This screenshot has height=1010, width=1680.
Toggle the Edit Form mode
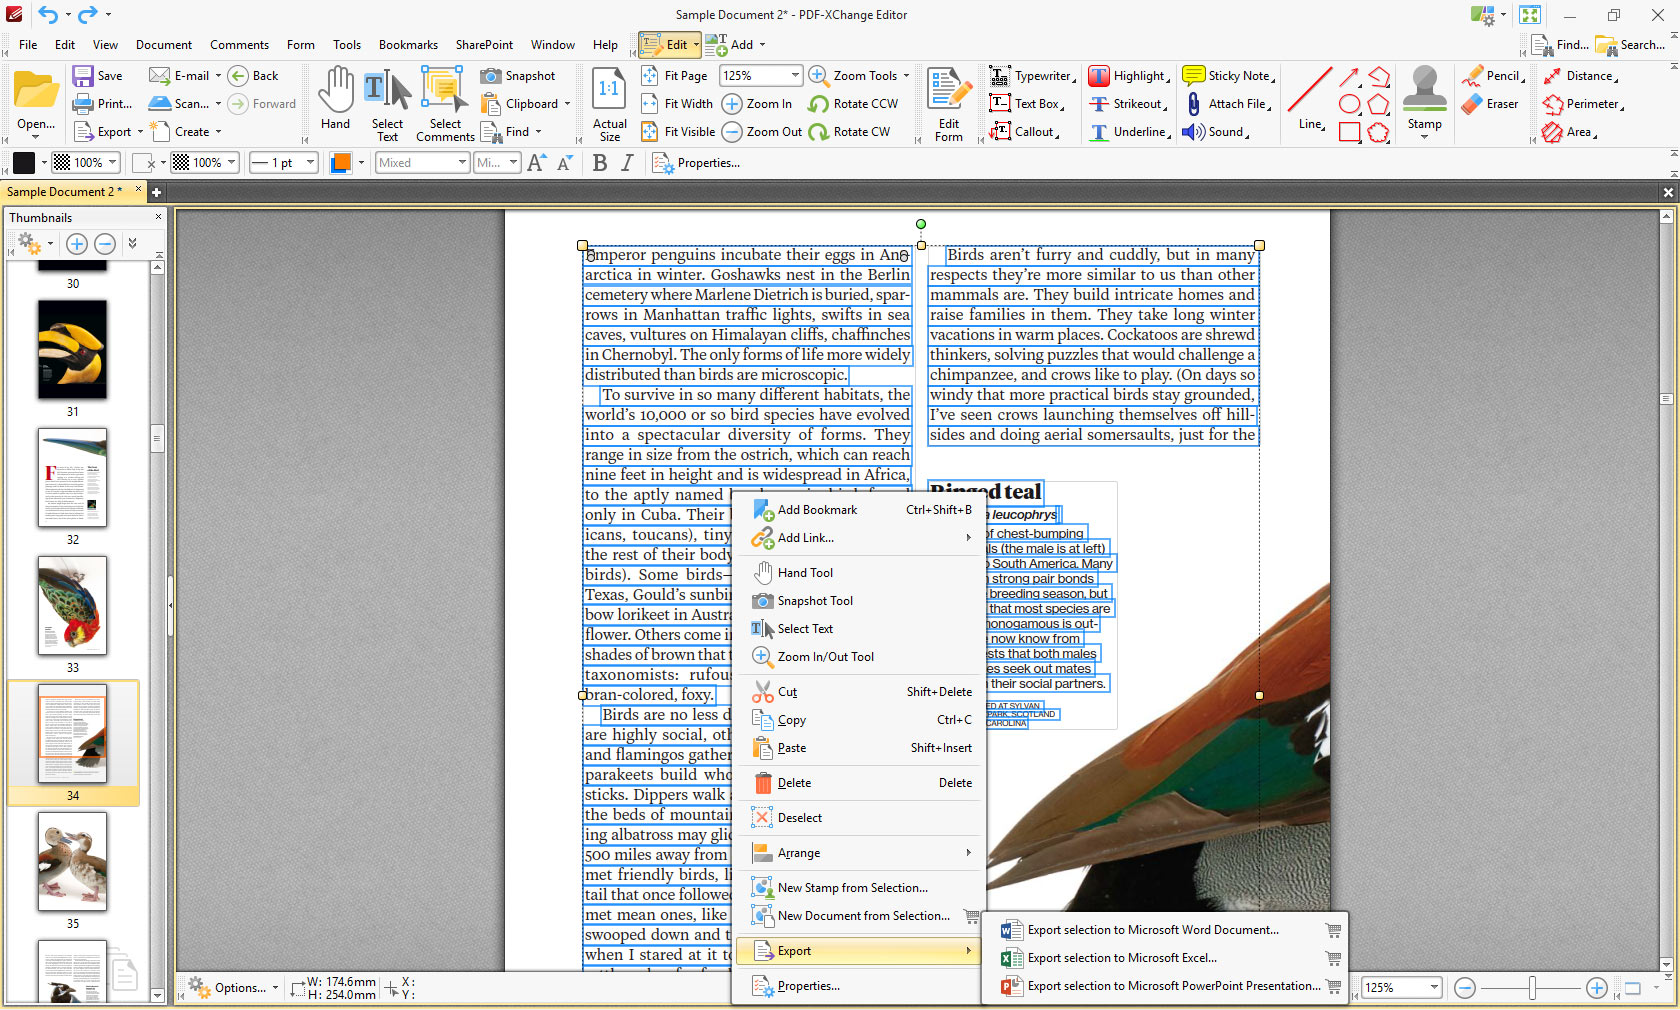(948, 104)
